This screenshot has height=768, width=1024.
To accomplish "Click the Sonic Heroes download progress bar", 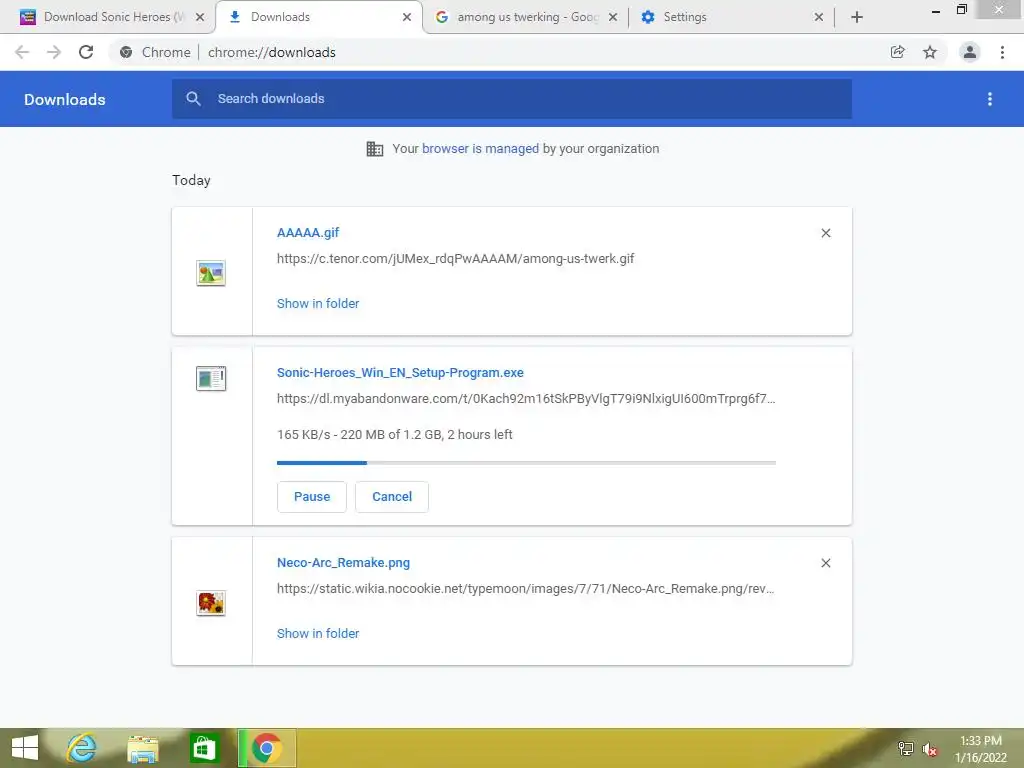I will [526, 462].
